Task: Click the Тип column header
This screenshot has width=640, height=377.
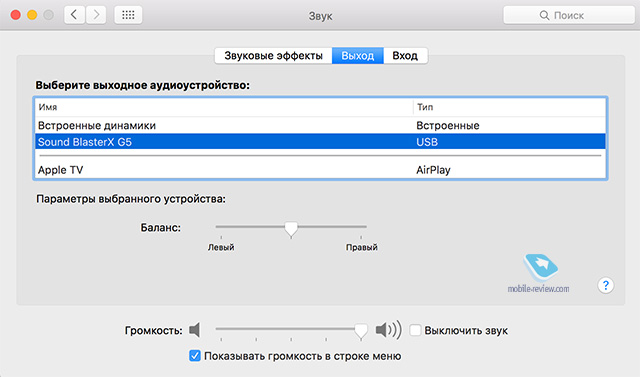Action: [510, 107]
